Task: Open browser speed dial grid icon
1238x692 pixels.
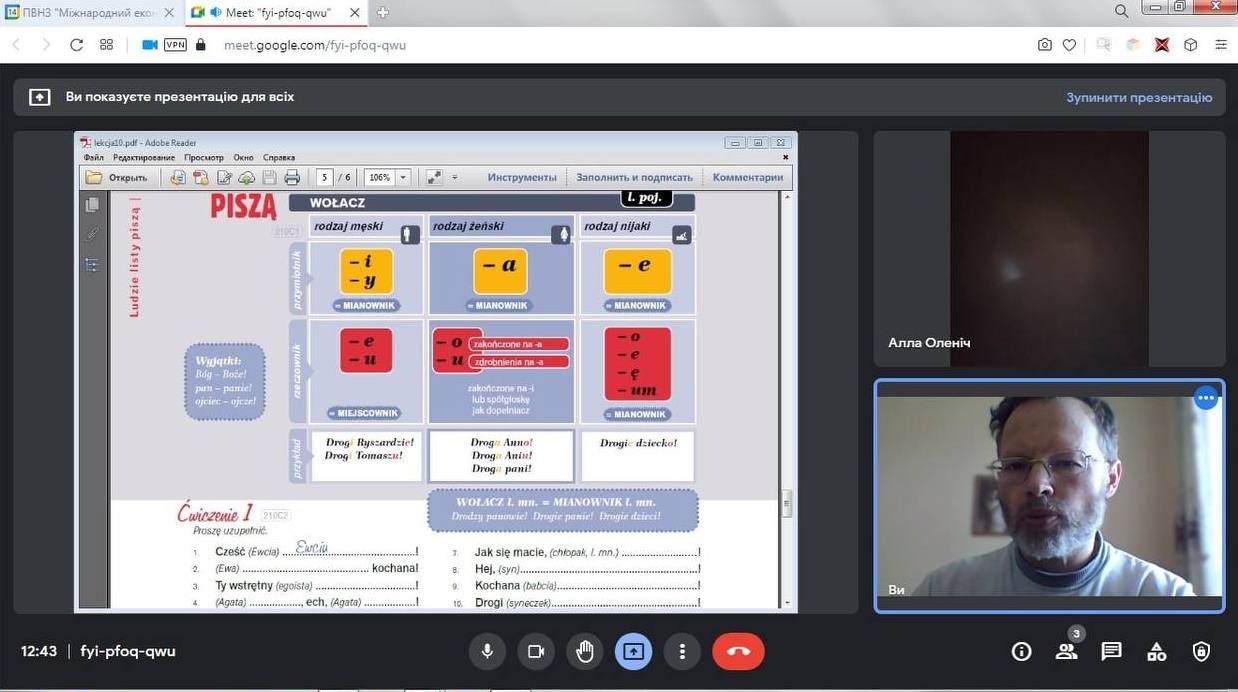Action: pos(106,45)
